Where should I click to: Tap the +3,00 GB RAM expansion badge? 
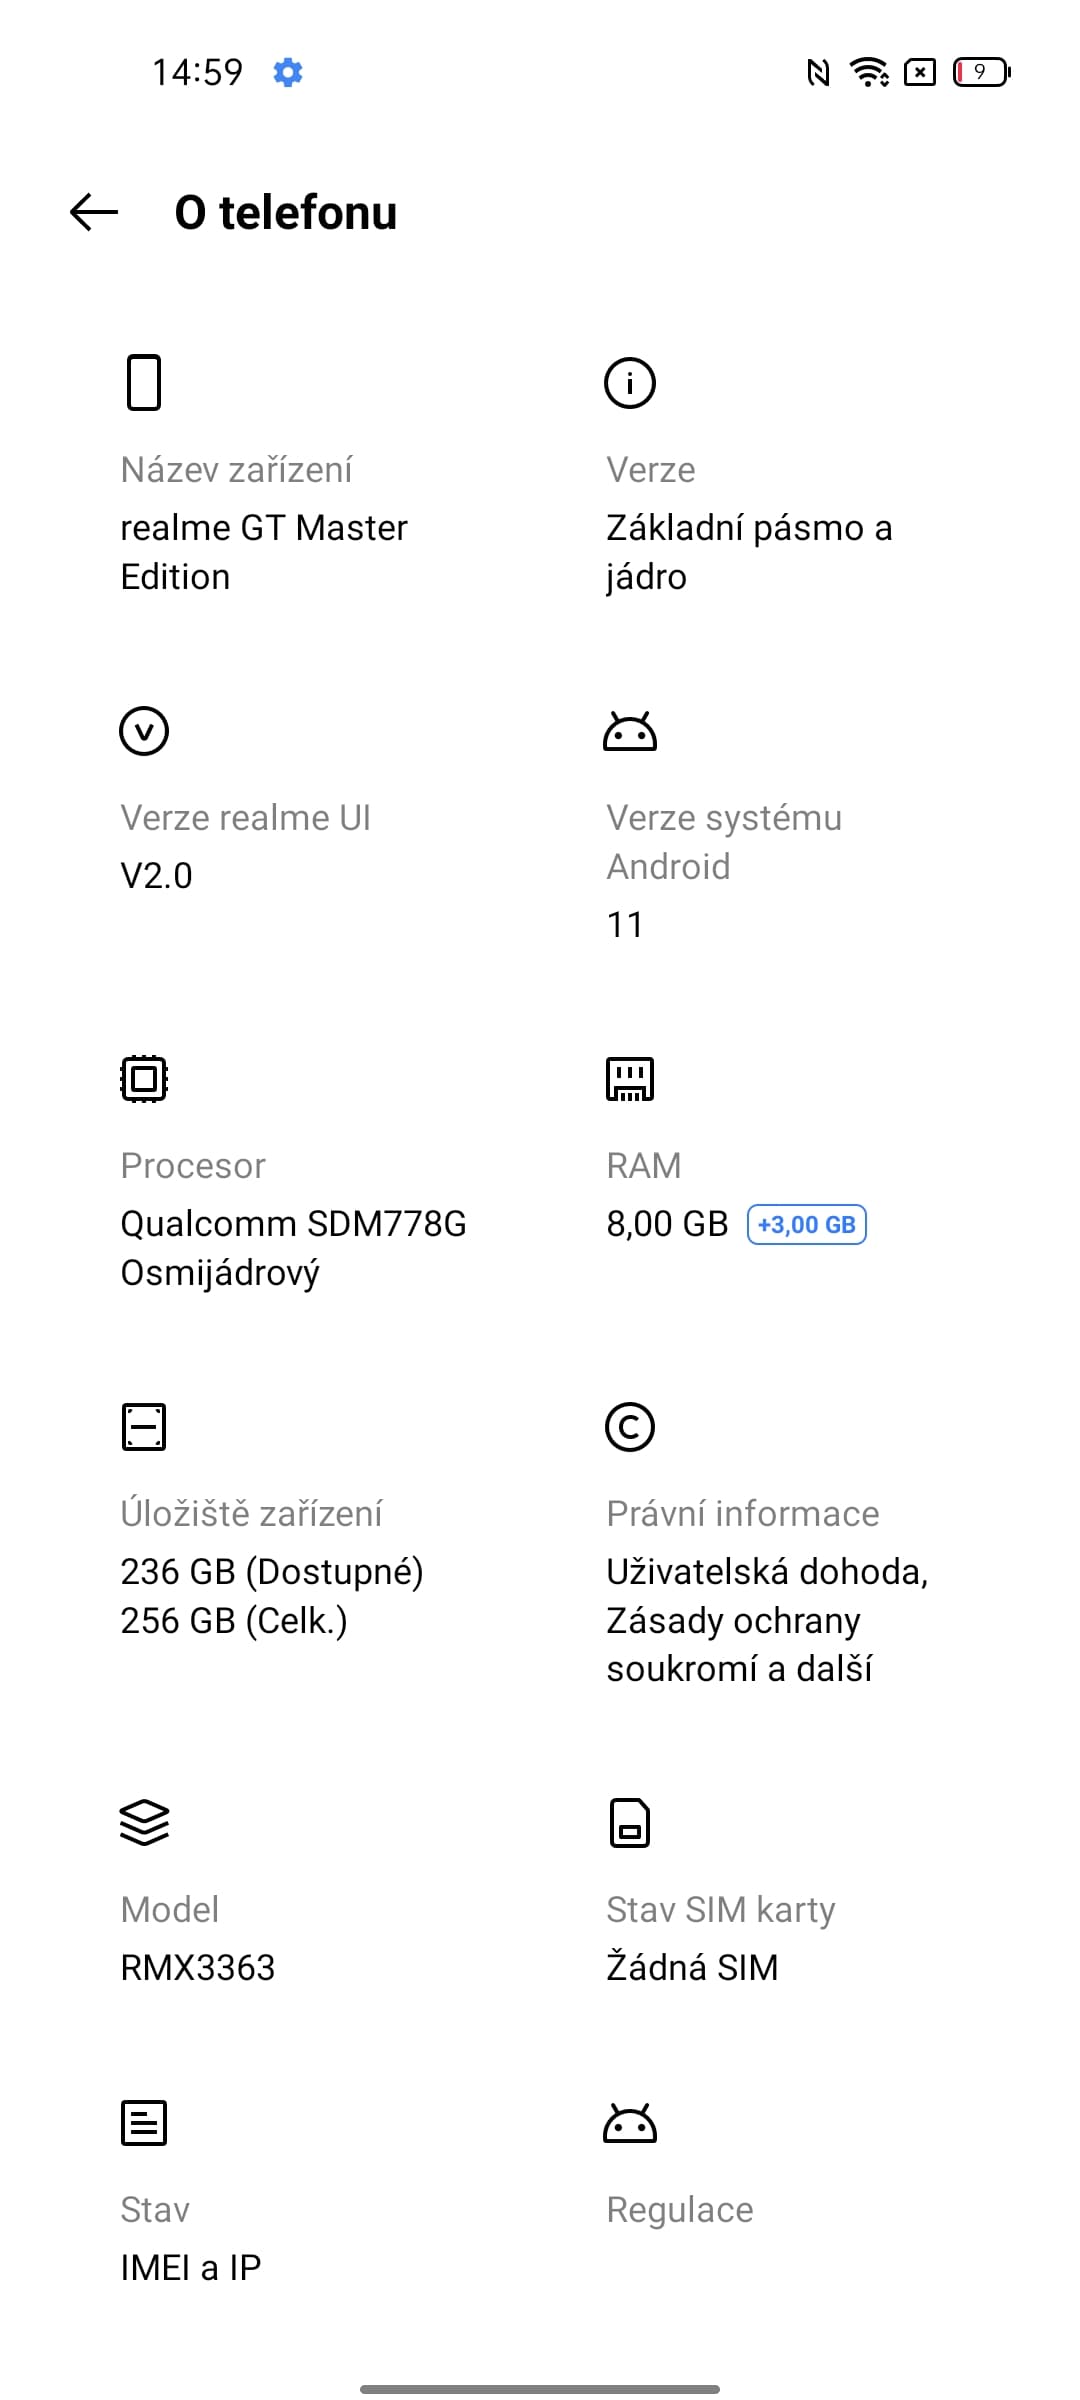807,1224
